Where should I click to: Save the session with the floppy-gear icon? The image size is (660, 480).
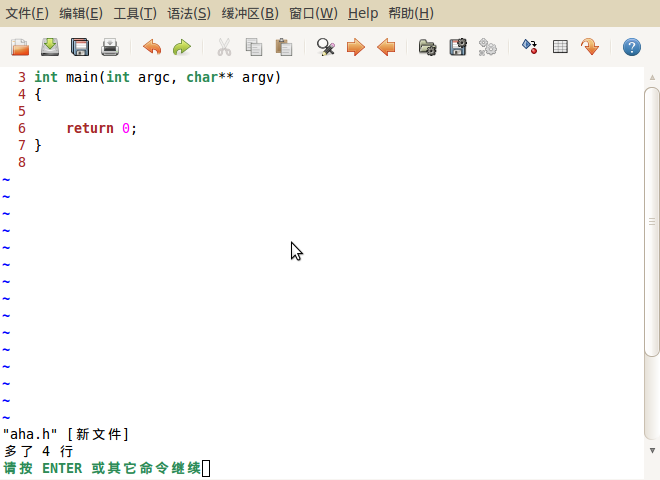point(458,47)
